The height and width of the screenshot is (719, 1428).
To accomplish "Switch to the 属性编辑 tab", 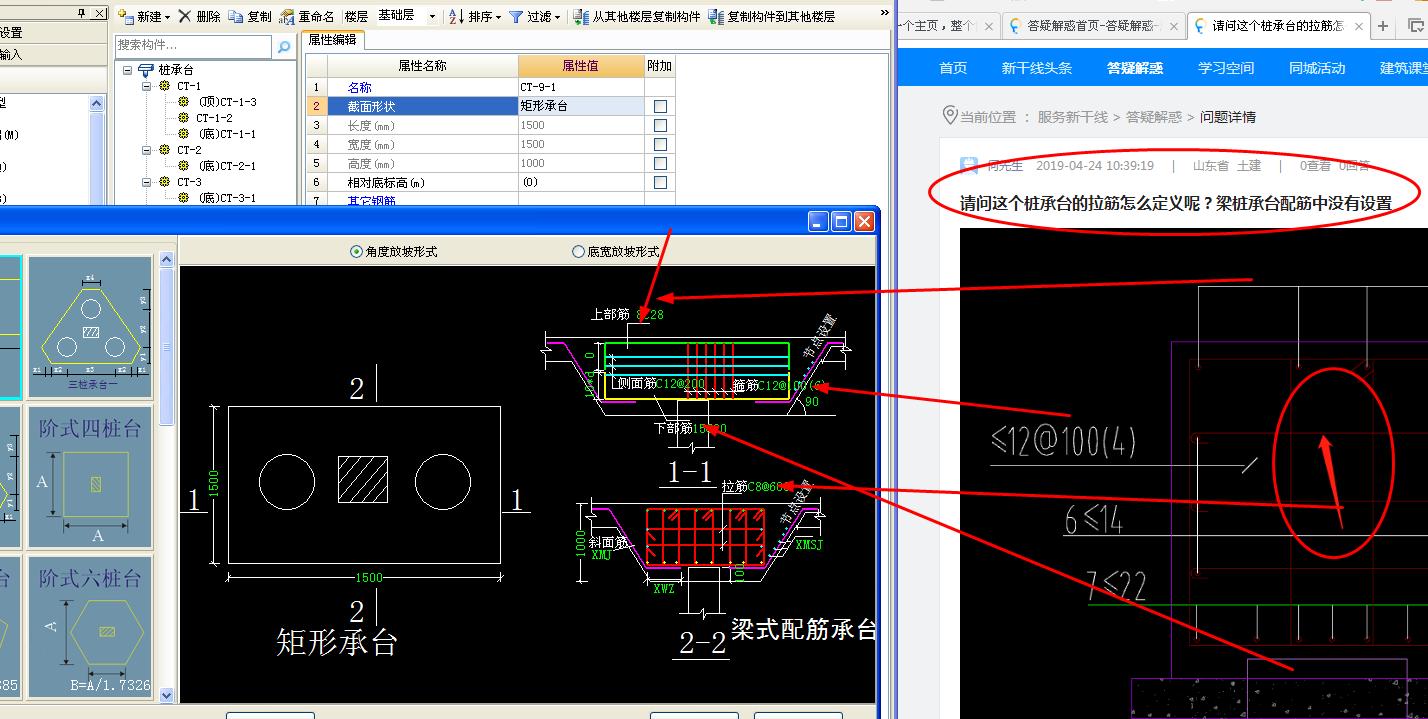I will tap(333, 40).
